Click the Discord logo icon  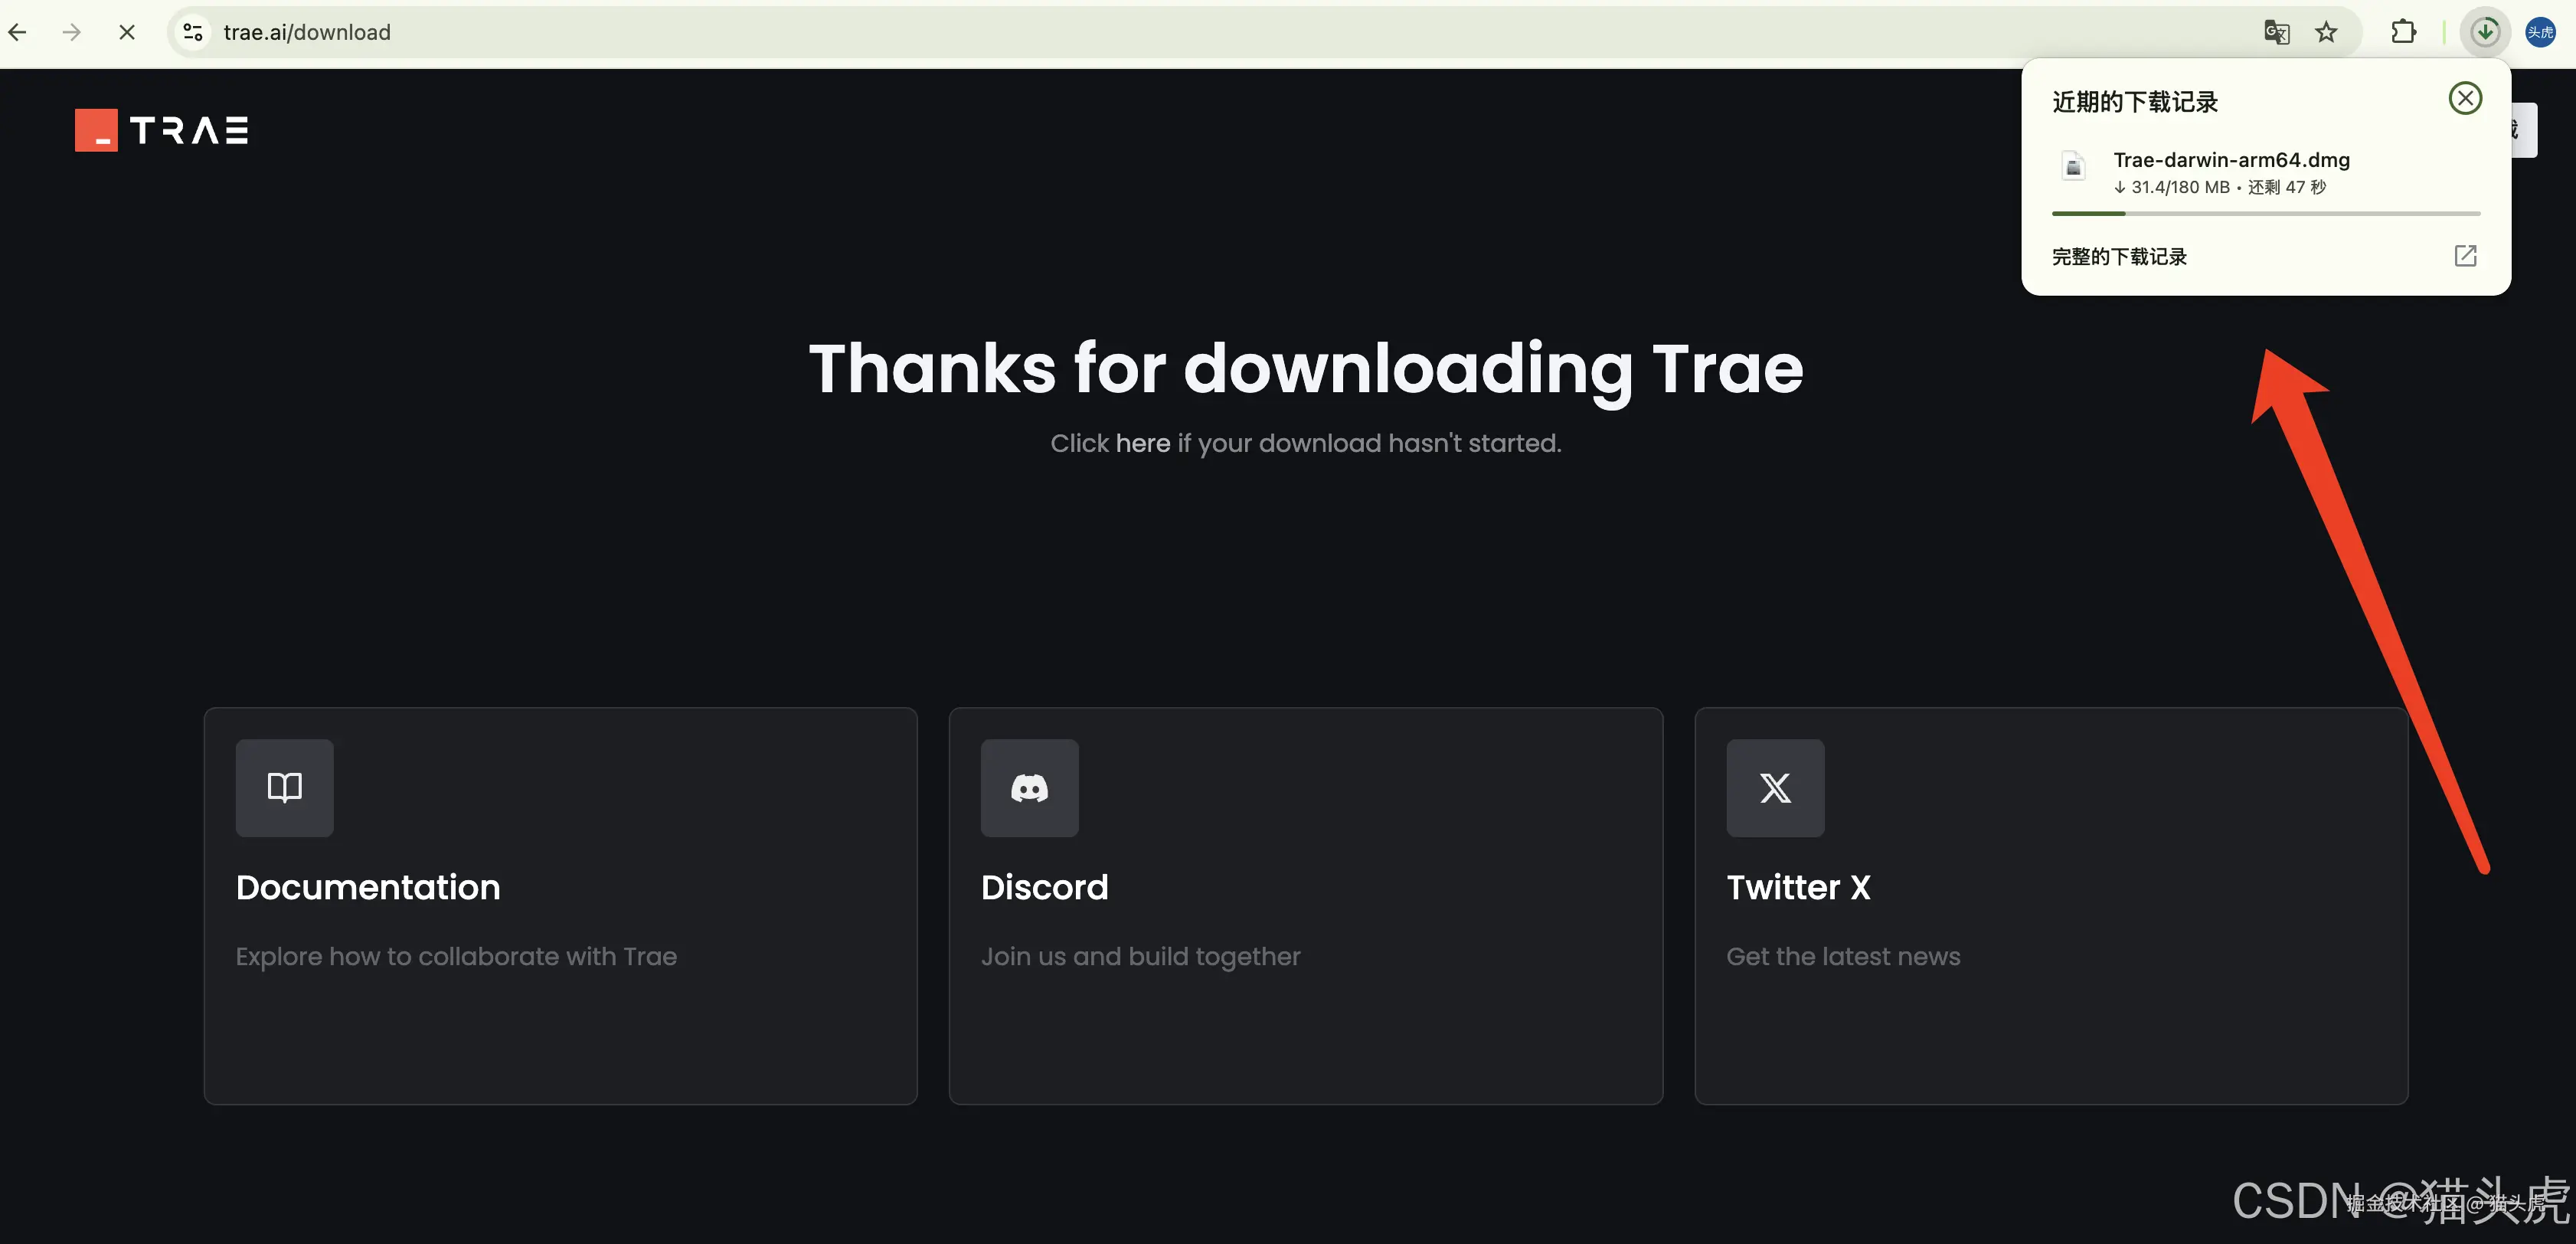pyautogui.click(x=1029, y=788)
